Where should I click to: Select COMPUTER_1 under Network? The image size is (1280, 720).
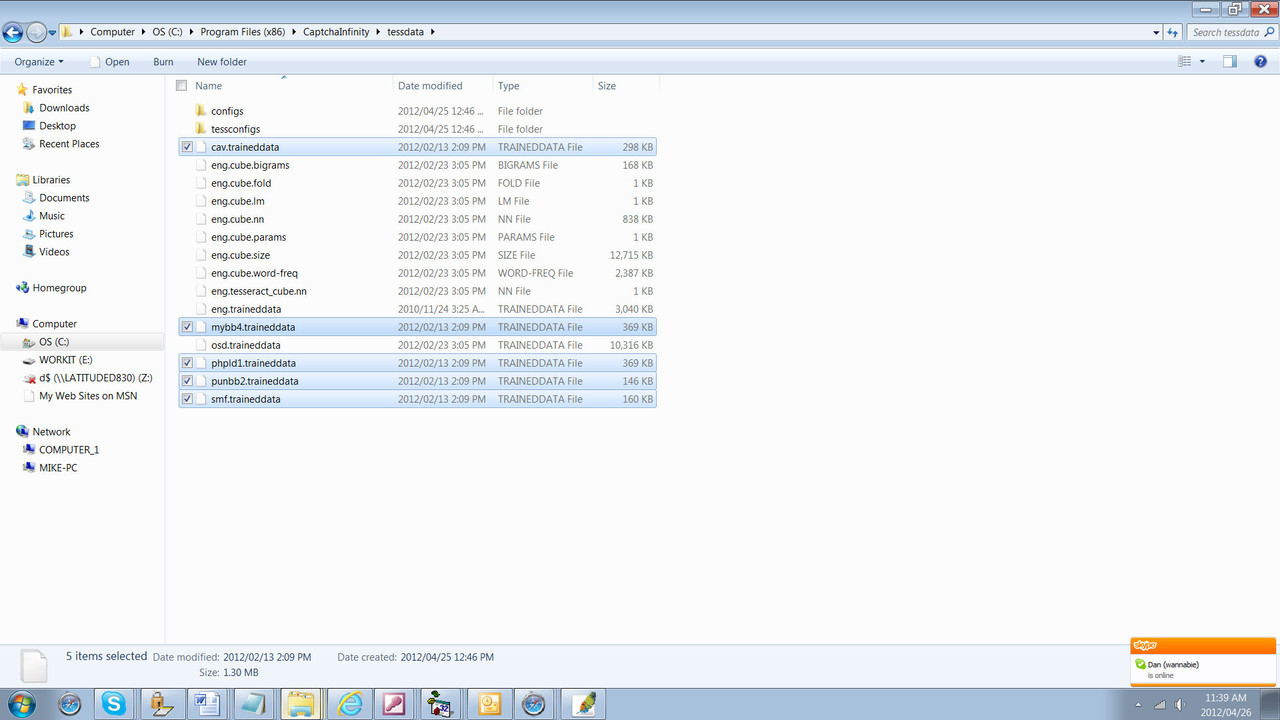point(69,450)
